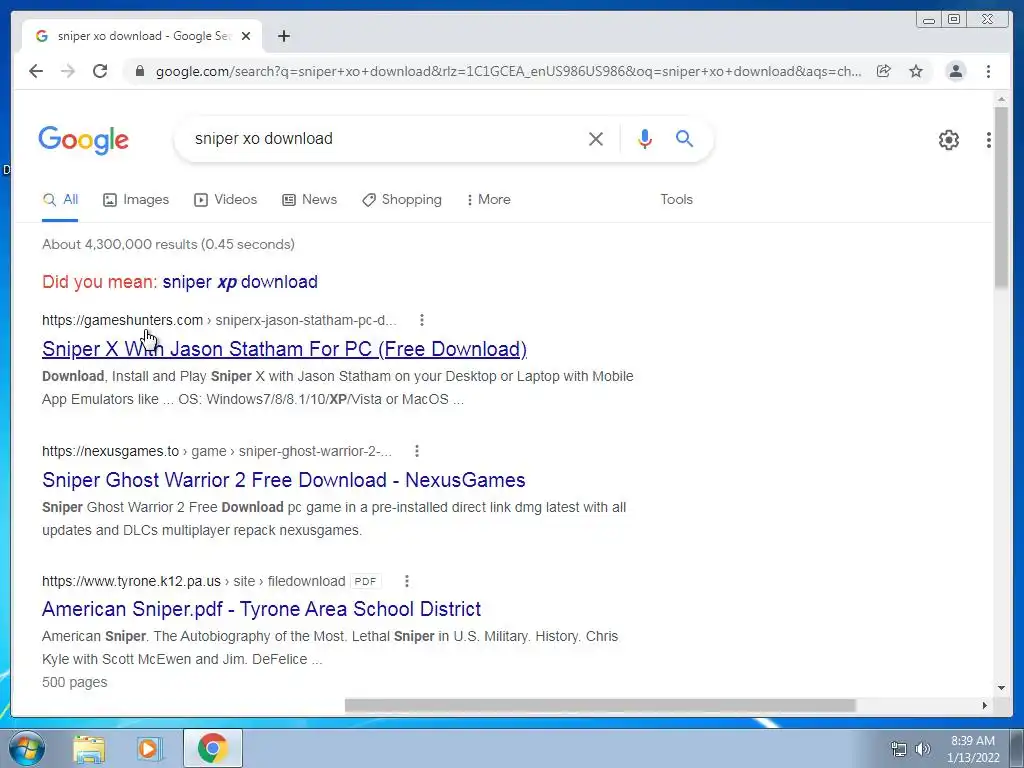Reload the current page
This screenshot has width=1024, height=768.
[x=100, y=71]
